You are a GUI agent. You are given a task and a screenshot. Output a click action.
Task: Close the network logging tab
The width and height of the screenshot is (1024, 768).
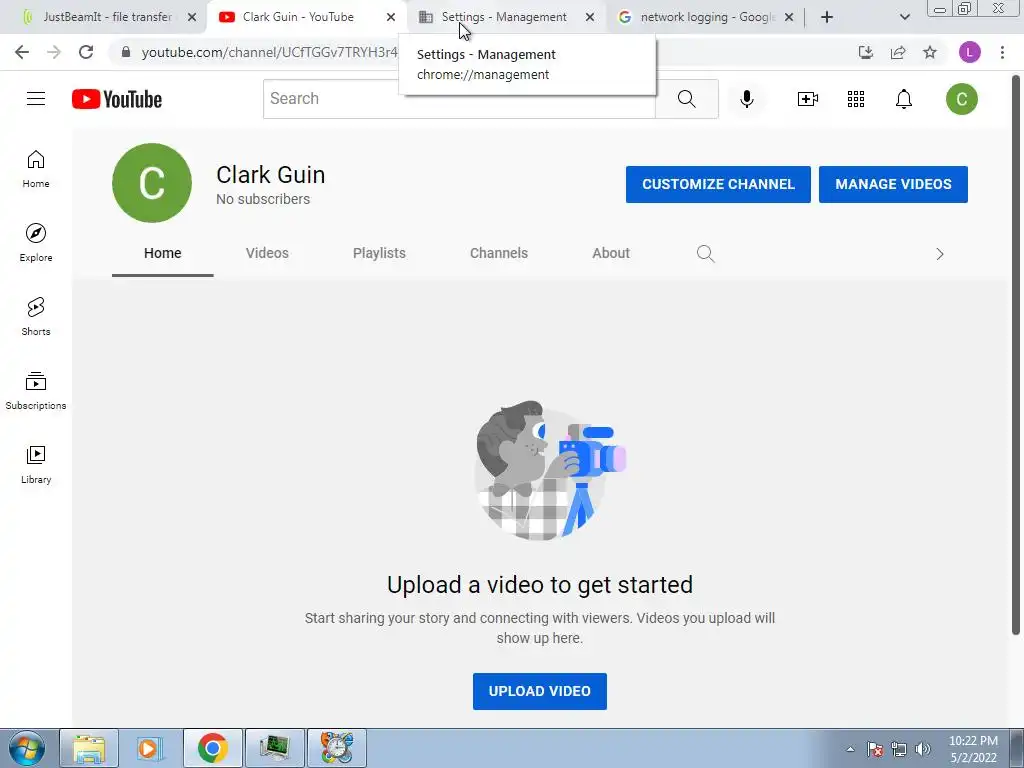coord(789,18)
